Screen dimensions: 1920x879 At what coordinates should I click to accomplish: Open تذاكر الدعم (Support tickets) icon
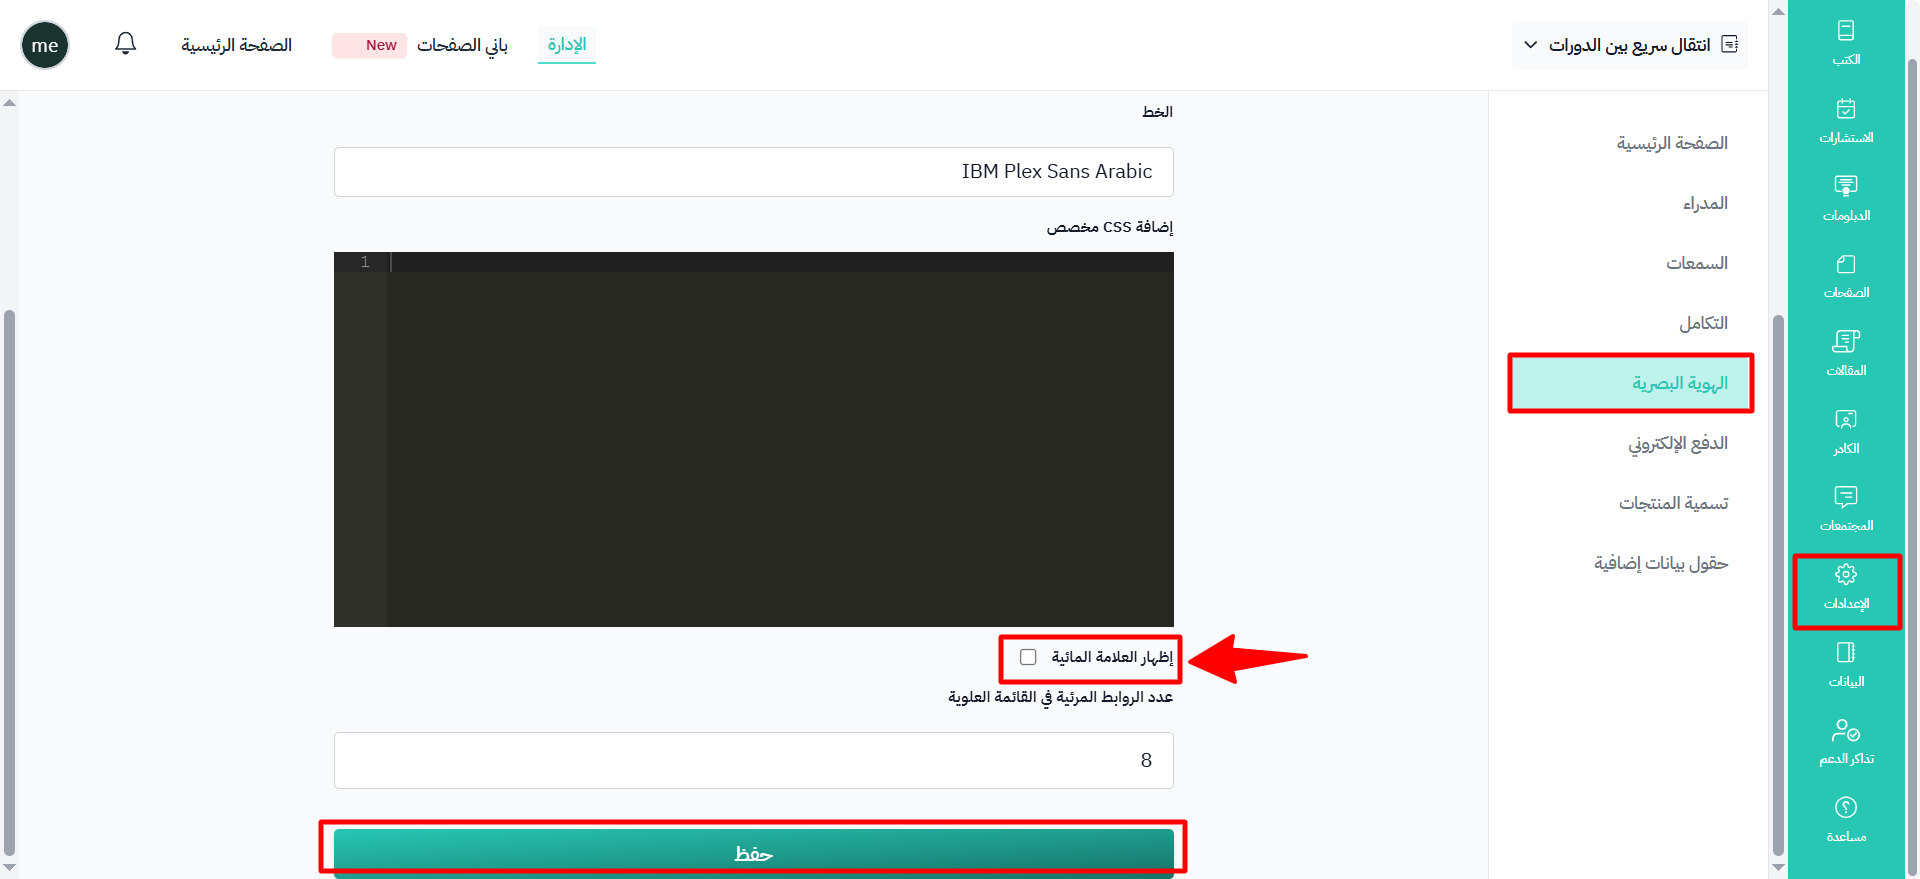1845,742
